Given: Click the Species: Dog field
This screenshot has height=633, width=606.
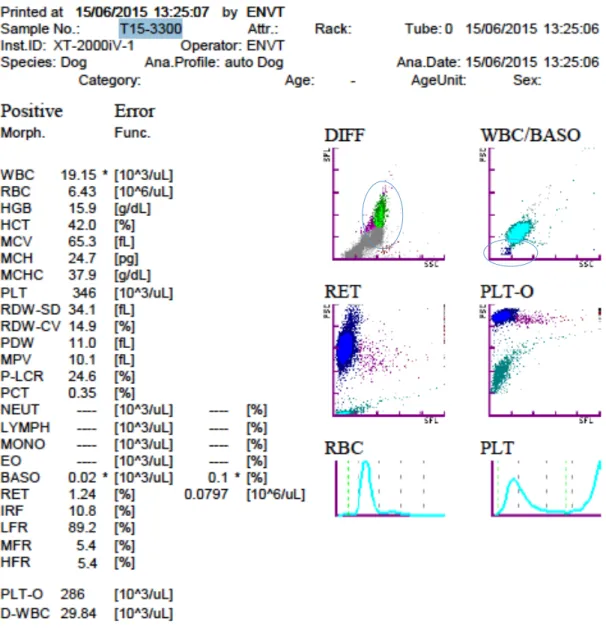Looking at the screenshot, I should [x=44, y=63].
